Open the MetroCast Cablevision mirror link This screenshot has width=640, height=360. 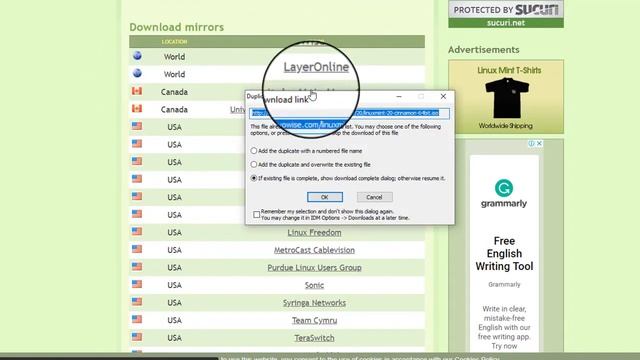pos(314,250)
